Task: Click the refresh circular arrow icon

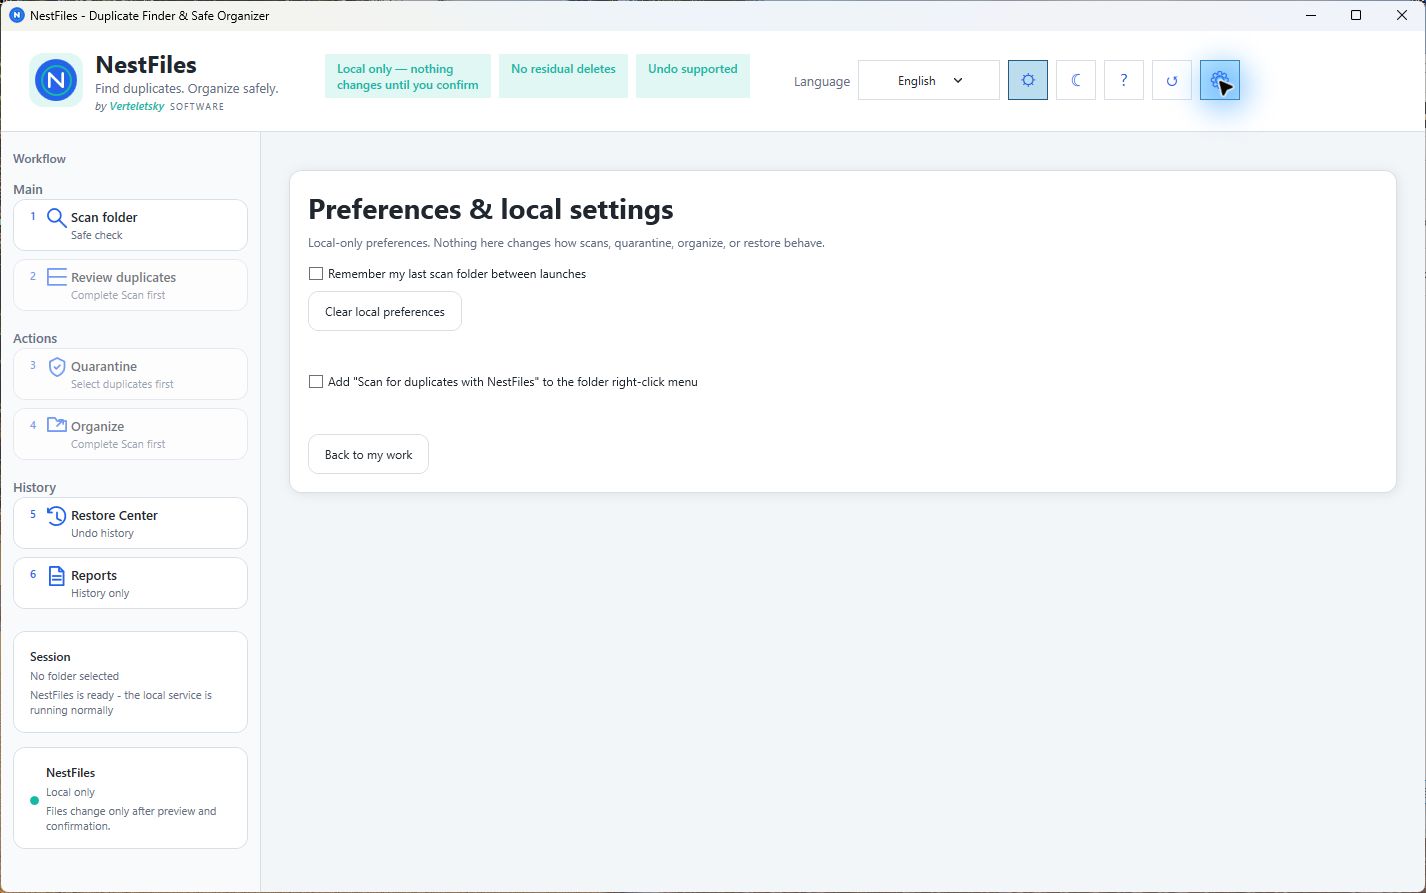Action: [1172, 80]
